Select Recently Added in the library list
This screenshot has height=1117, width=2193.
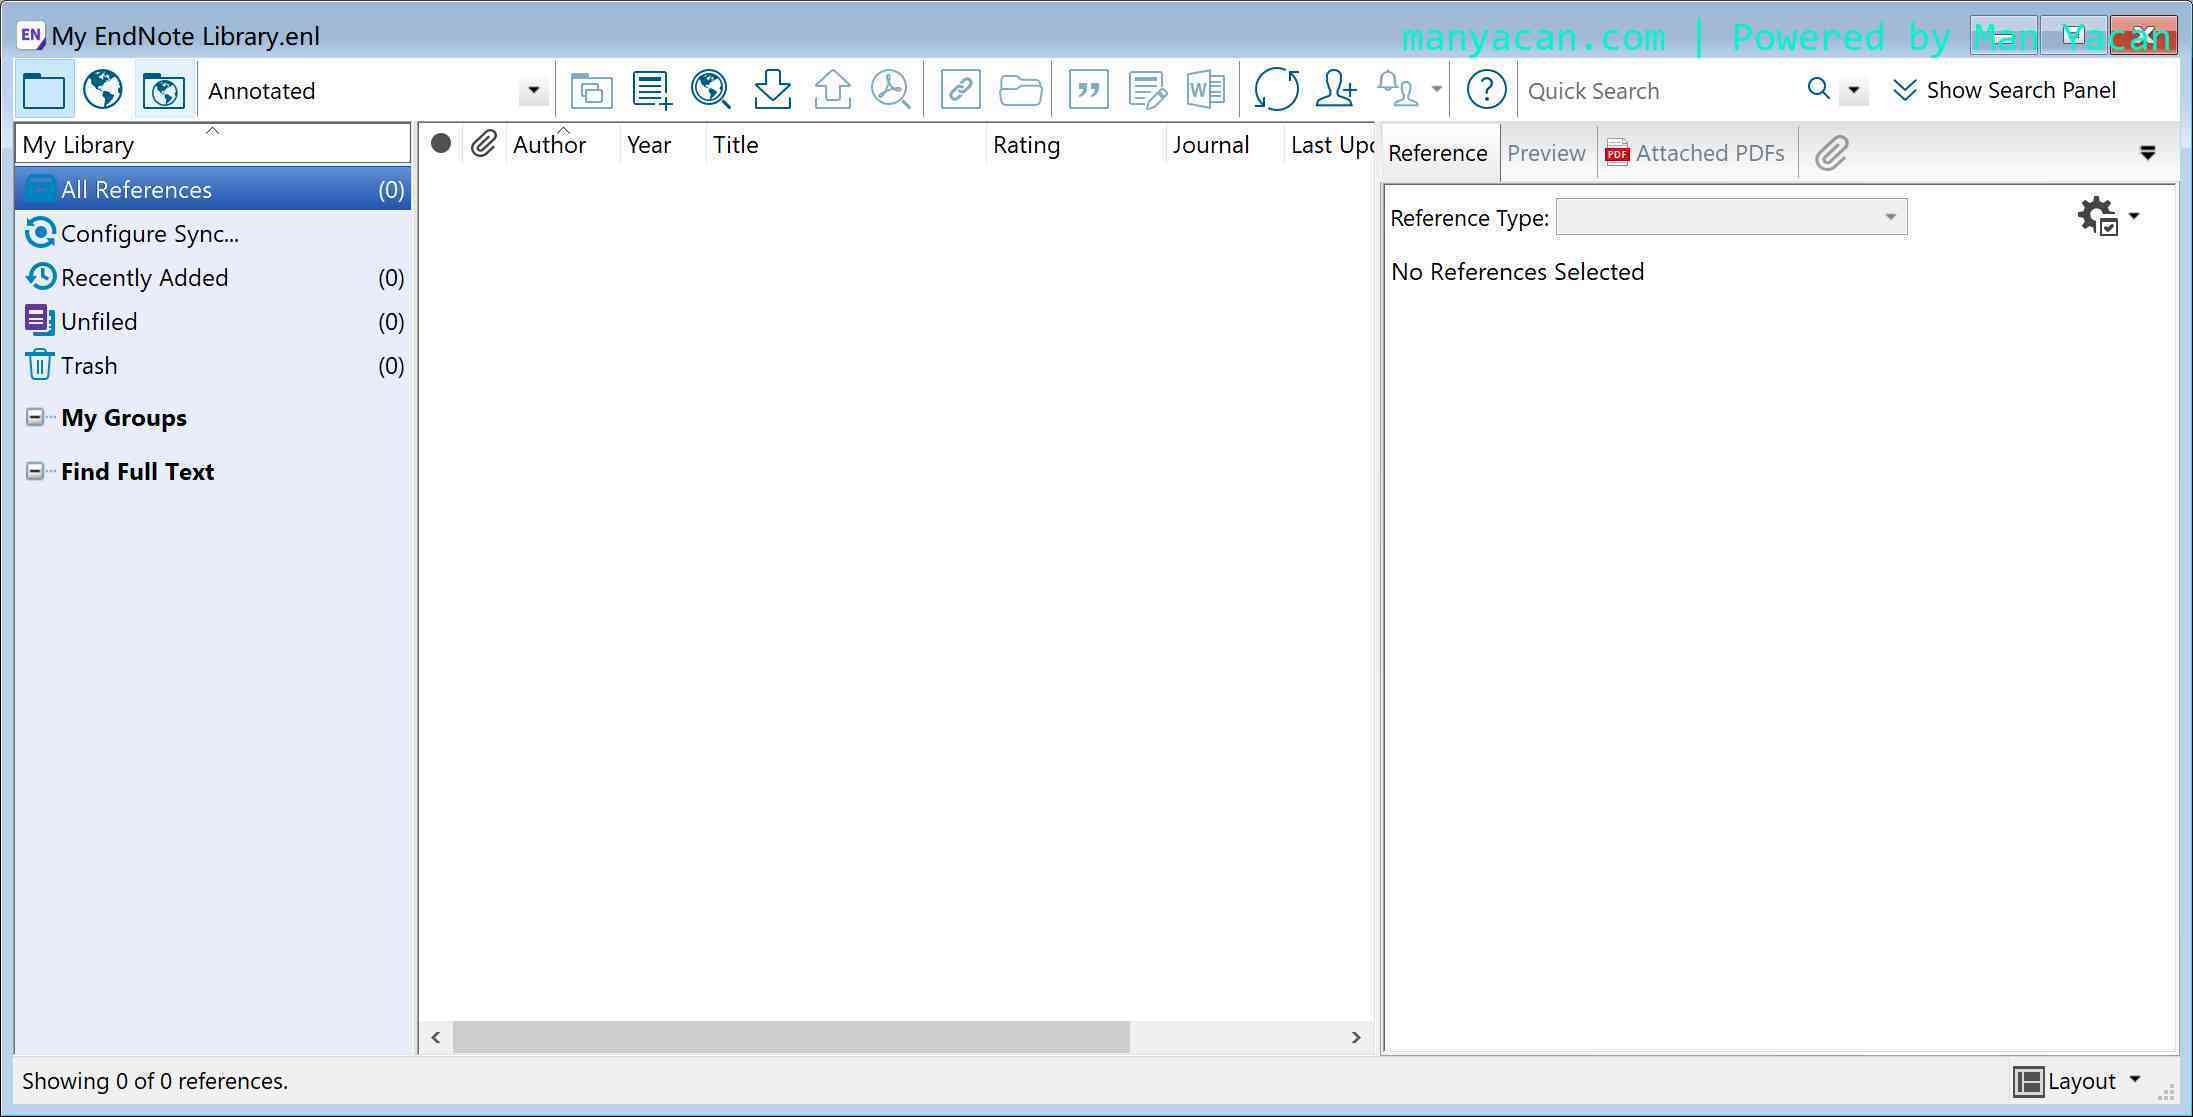click(x=144, y=277)
